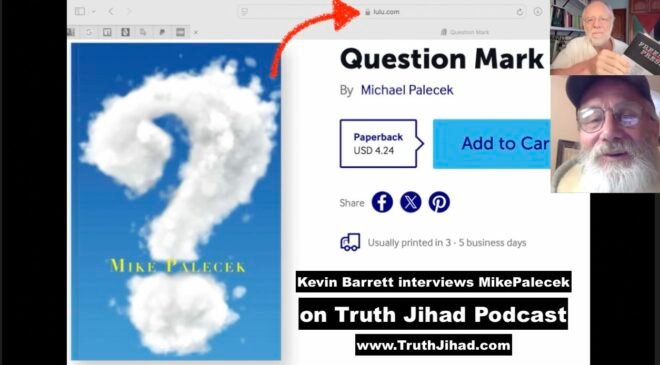The height and width of the screenshot is (365, 660).
Task: Select the top webcam video of host
Action: click(x=605, y=37)
